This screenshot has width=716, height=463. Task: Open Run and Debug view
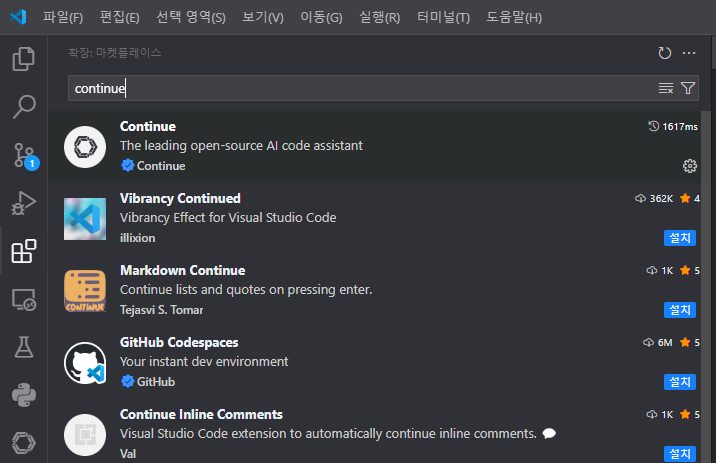coord(23,203)
